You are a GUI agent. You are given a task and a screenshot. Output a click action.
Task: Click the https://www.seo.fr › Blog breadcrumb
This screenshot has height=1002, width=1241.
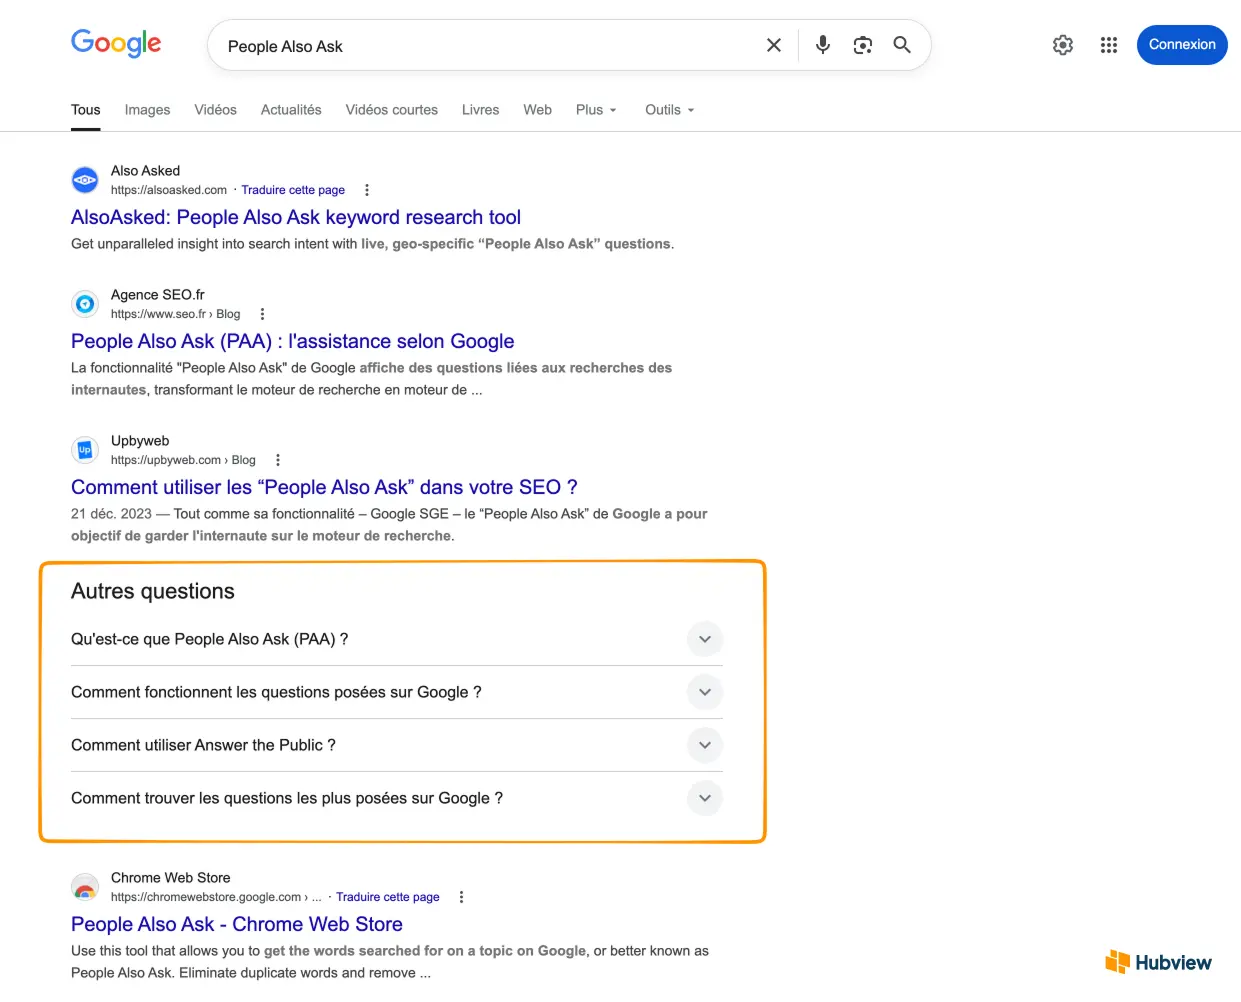(x=176, y=314)
